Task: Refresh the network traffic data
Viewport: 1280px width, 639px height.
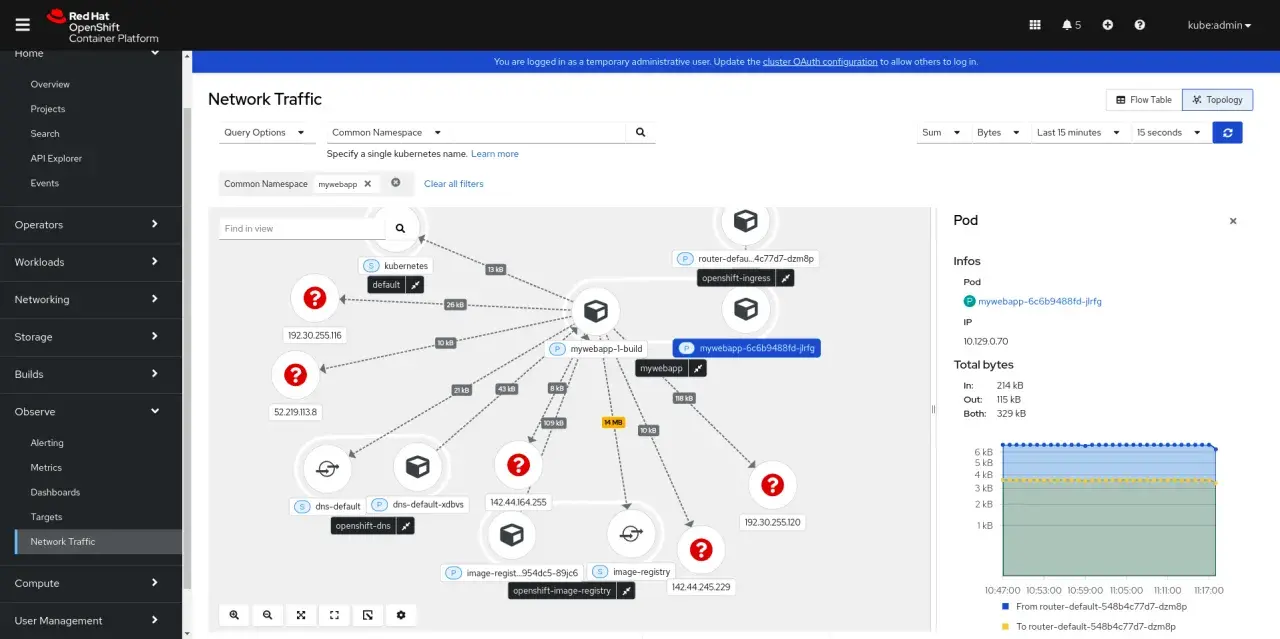Action: coord(1227,132)
